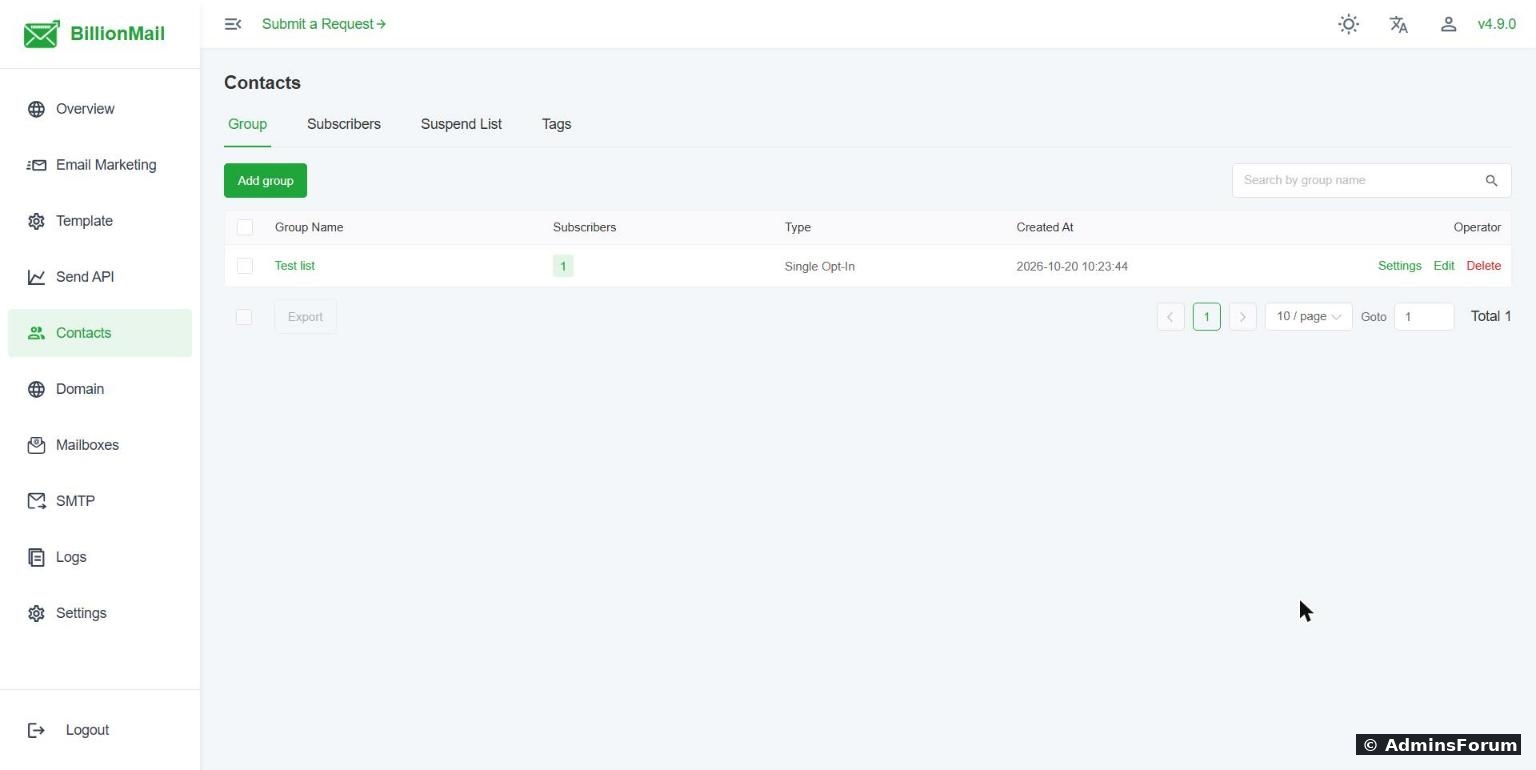
Task: Click the Template gear icon
Action: 36,221
